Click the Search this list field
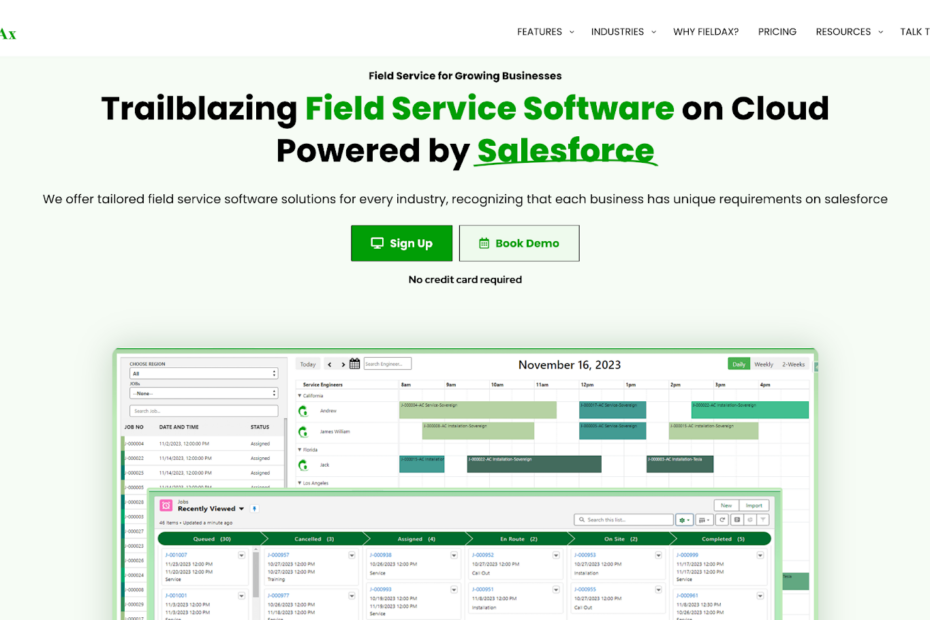Image resolution: width=930 pixels, height=620 pixels. tap(623, 520)
